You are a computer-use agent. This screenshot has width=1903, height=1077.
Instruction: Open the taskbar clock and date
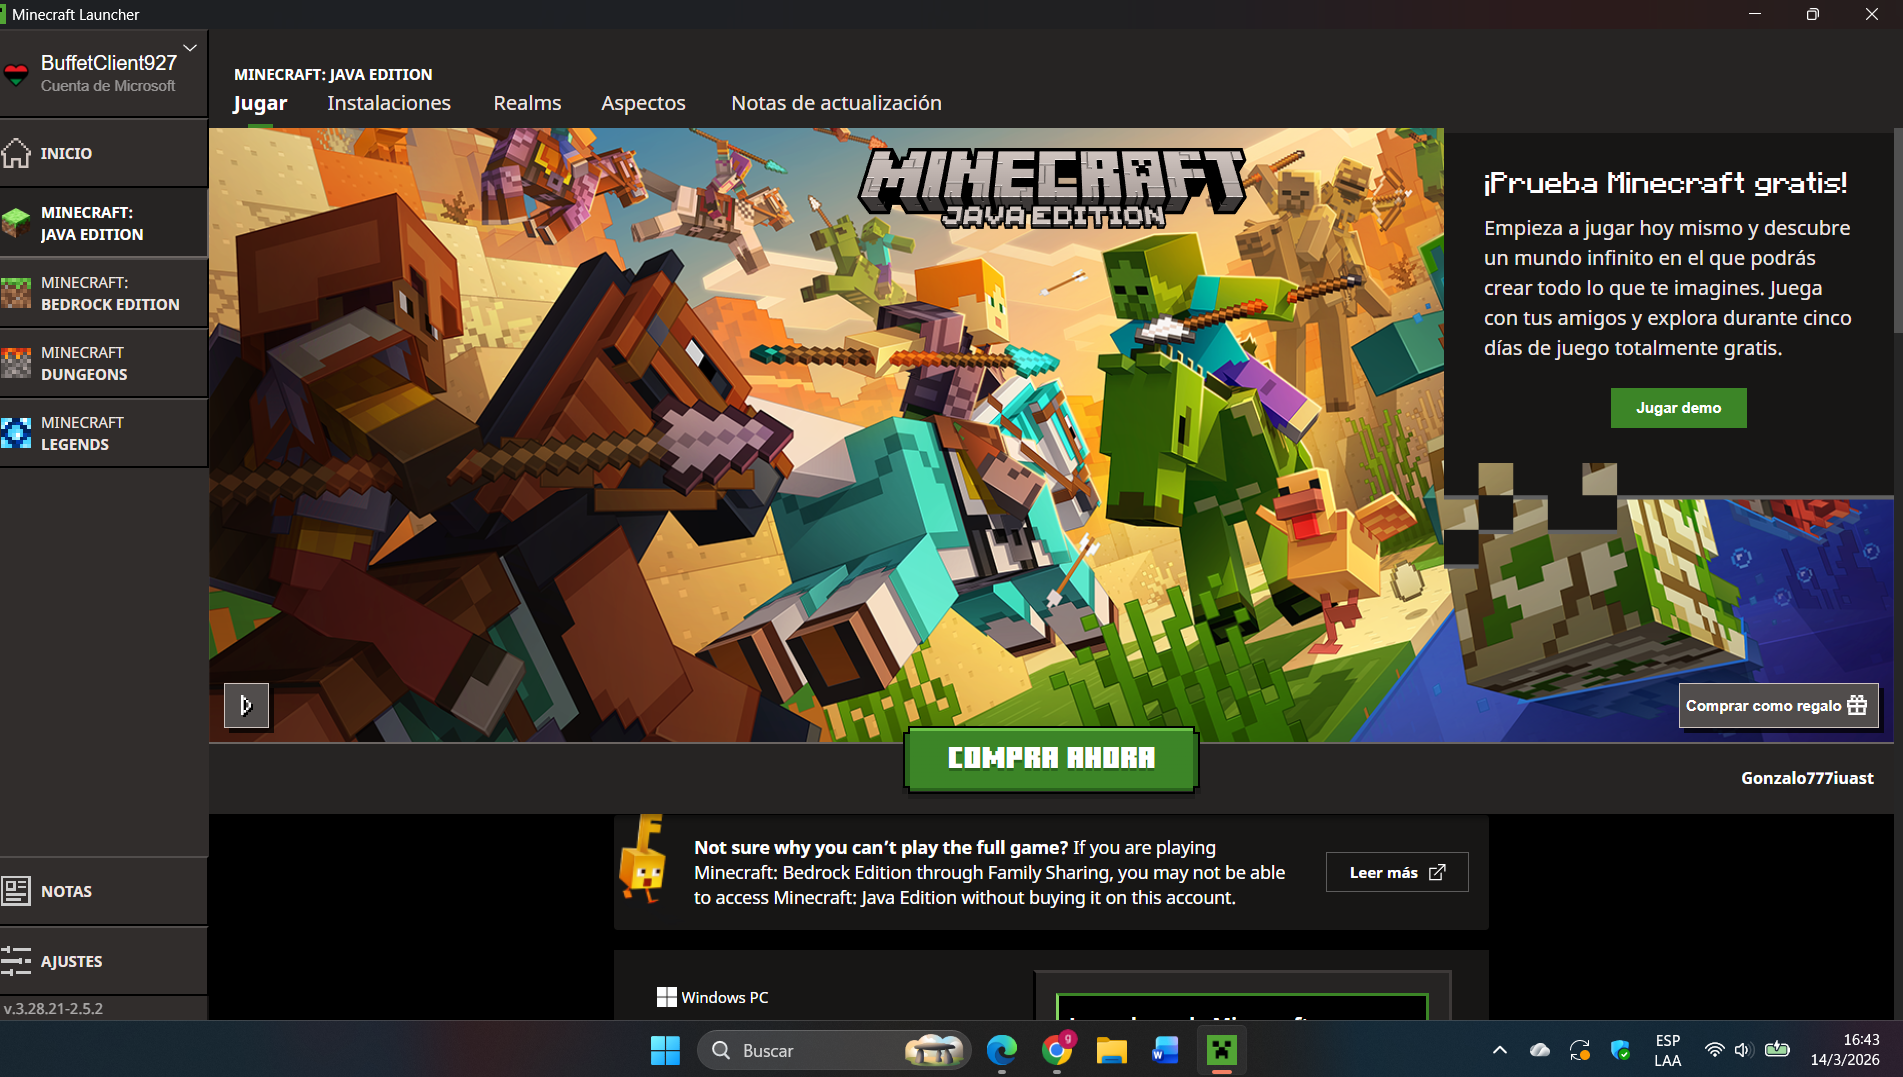[x=1845, y=1050]
